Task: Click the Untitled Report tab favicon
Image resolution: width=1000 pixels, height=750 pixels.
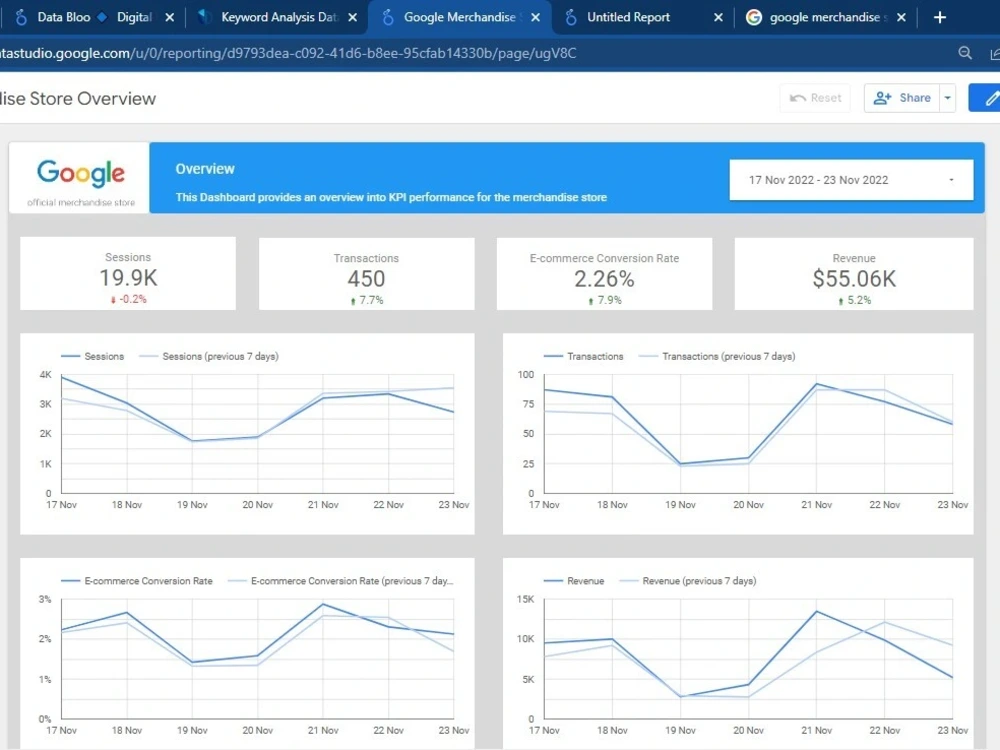Action: point(571,17)
